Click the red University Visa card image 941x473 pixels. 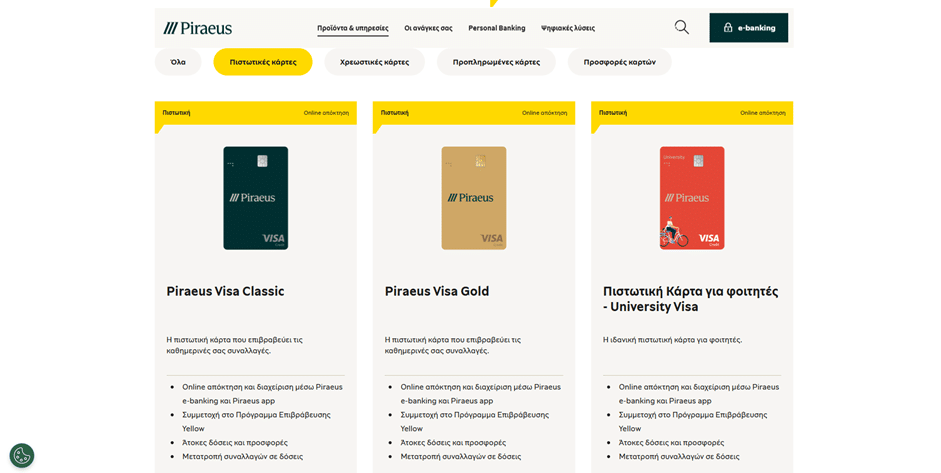(x=691, y=198)
